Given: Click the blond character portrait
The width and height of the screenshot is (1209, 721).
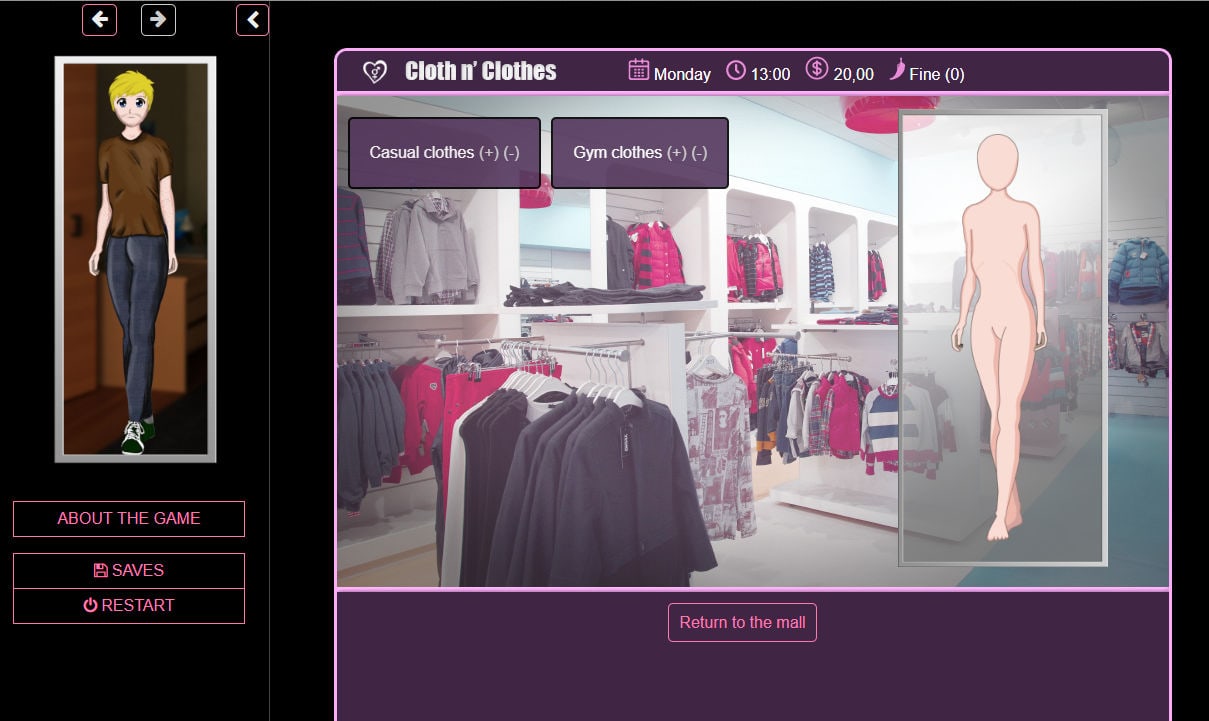Looking at the screenshot, I should pyautogui.click(x=135, y=259).
